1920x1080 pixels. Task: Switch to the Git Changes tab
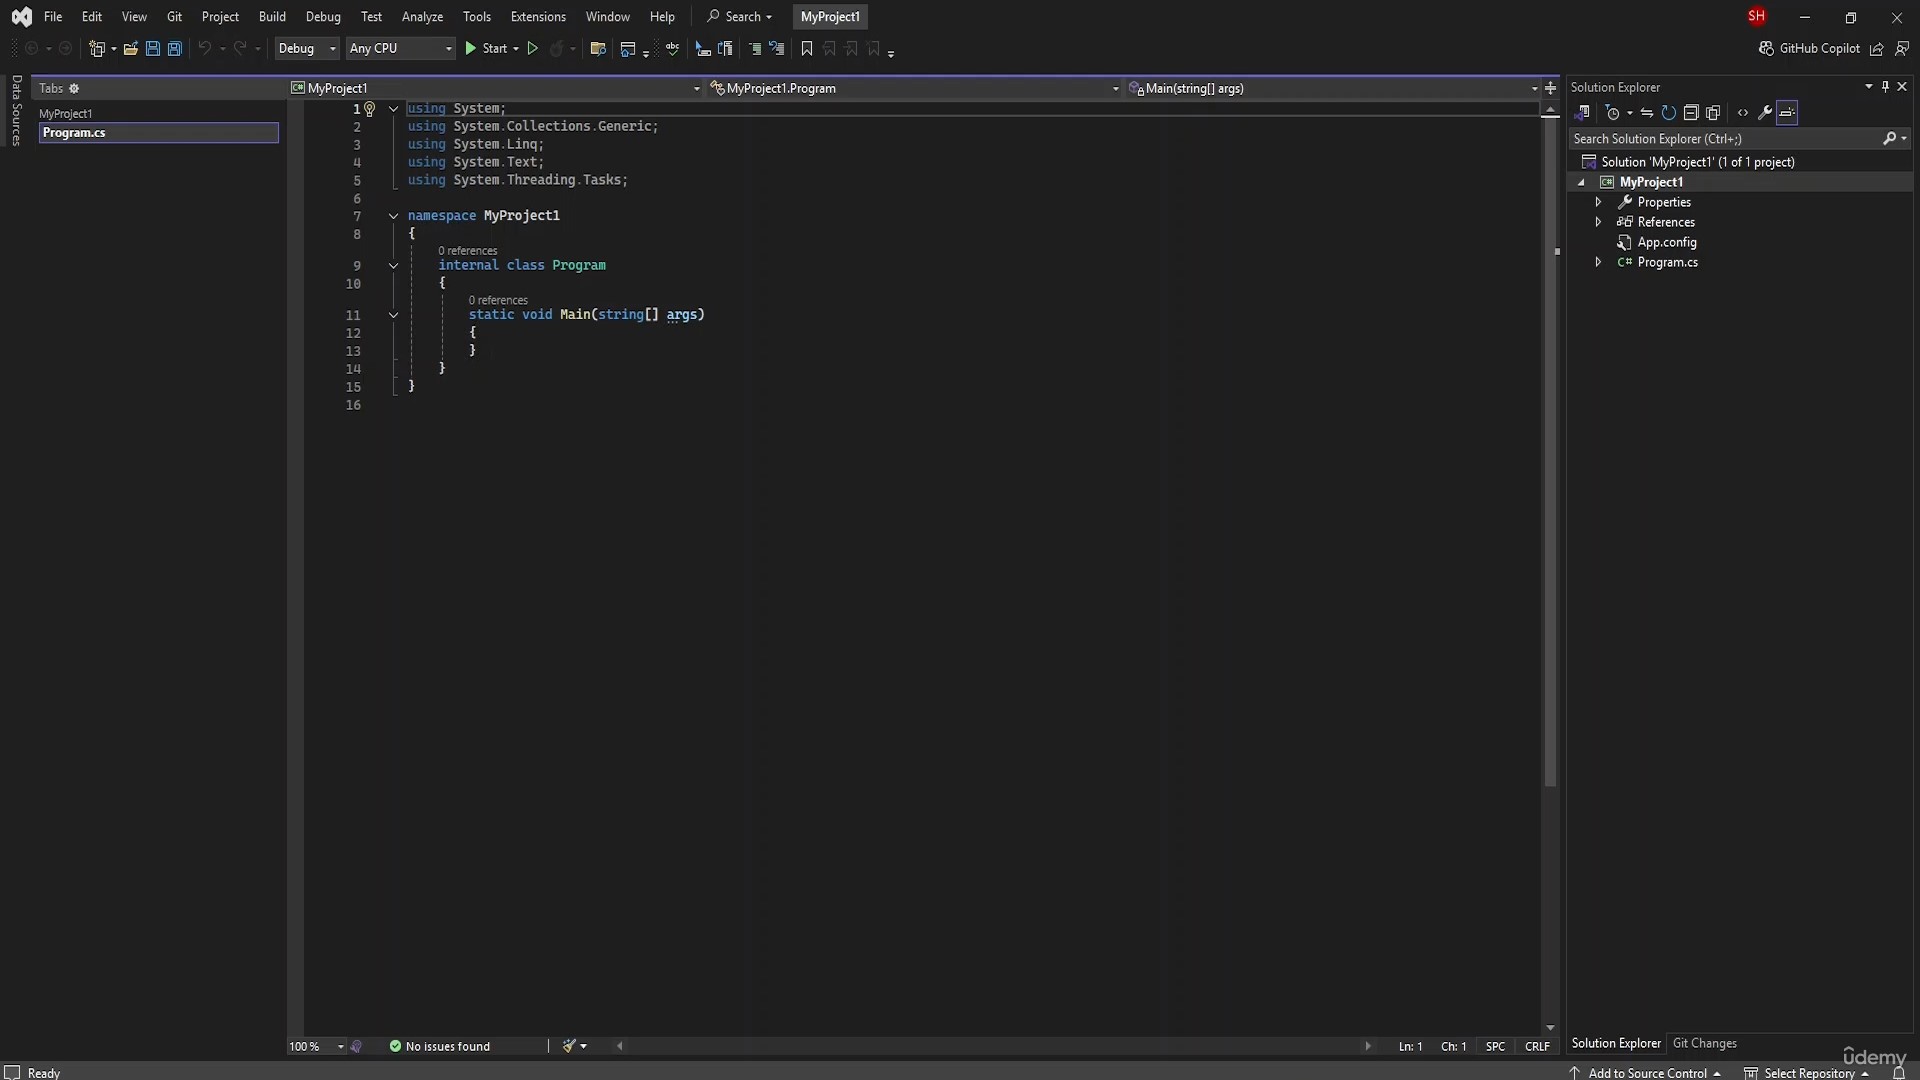[x=1704, y=1043]
